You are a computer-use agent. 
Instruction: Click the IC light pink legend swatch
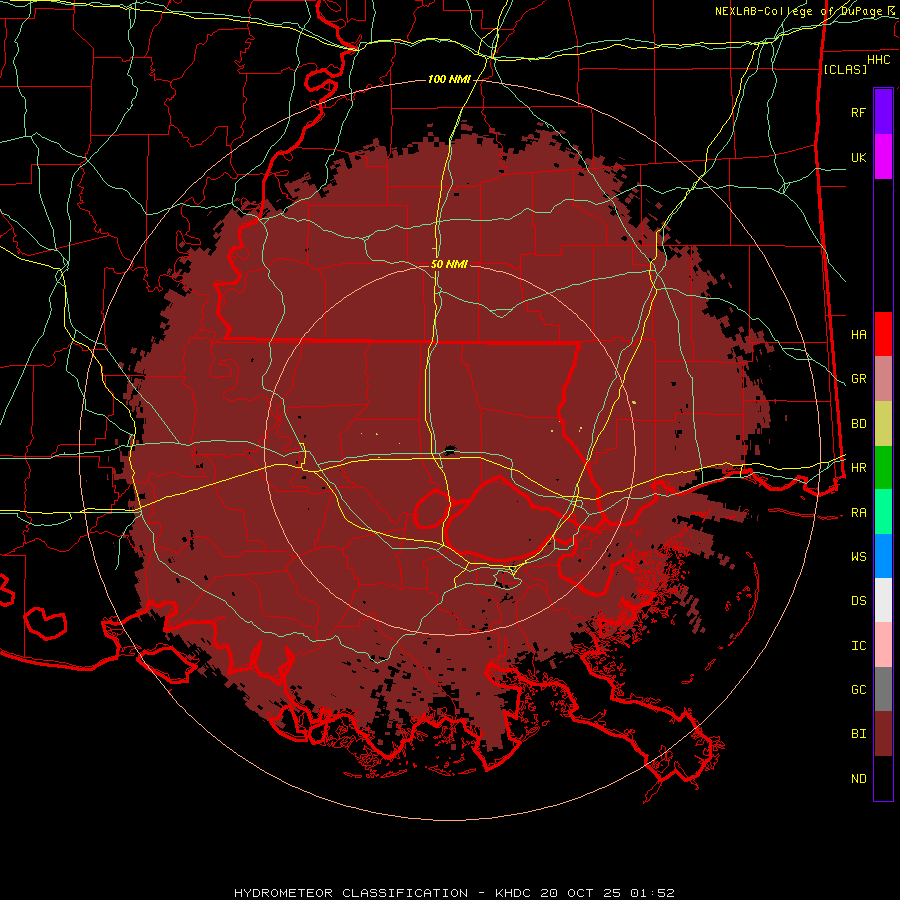(x=883, y=645)
